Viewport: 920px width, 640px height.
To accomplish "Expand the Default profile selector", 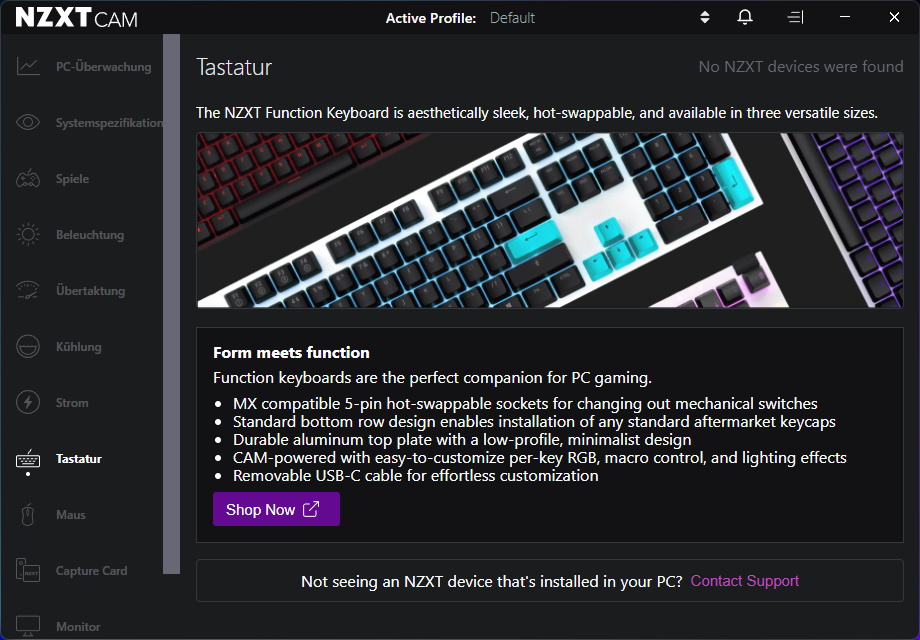I will tap(512, 17).
